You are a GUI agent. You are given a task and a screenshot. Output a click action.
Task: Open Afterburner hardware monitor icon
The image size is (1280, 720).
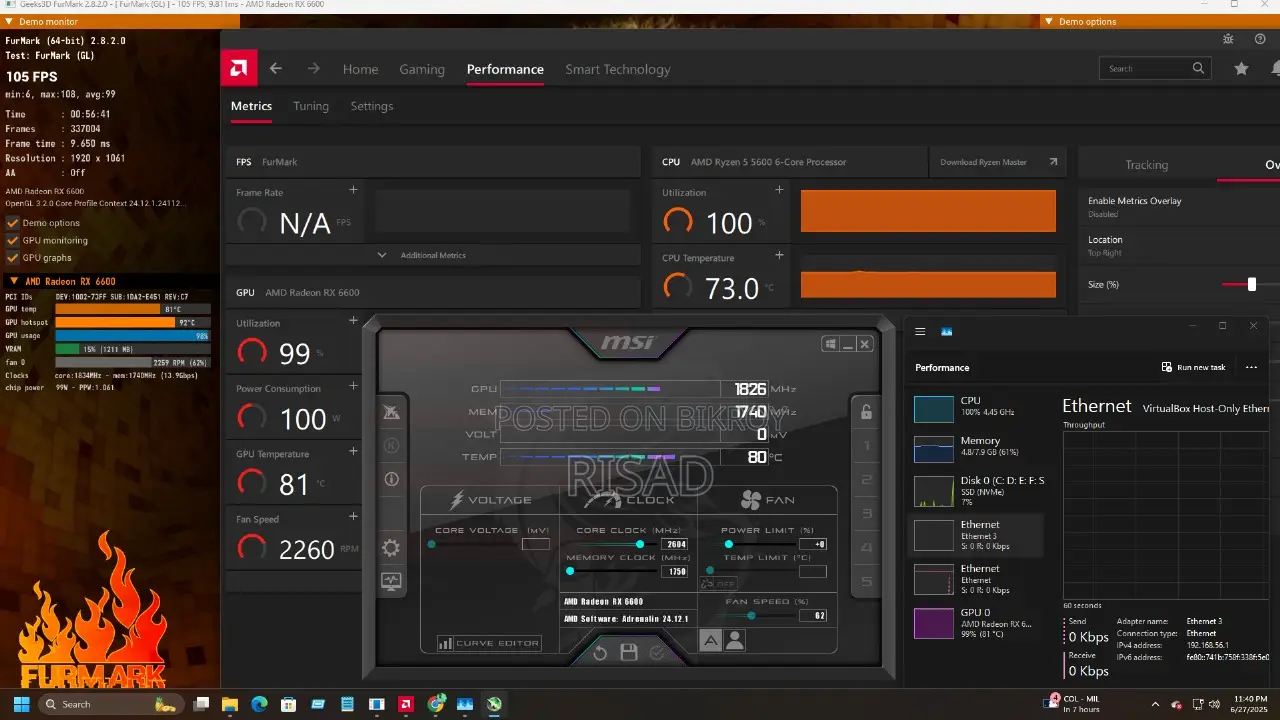coord(391,581)
